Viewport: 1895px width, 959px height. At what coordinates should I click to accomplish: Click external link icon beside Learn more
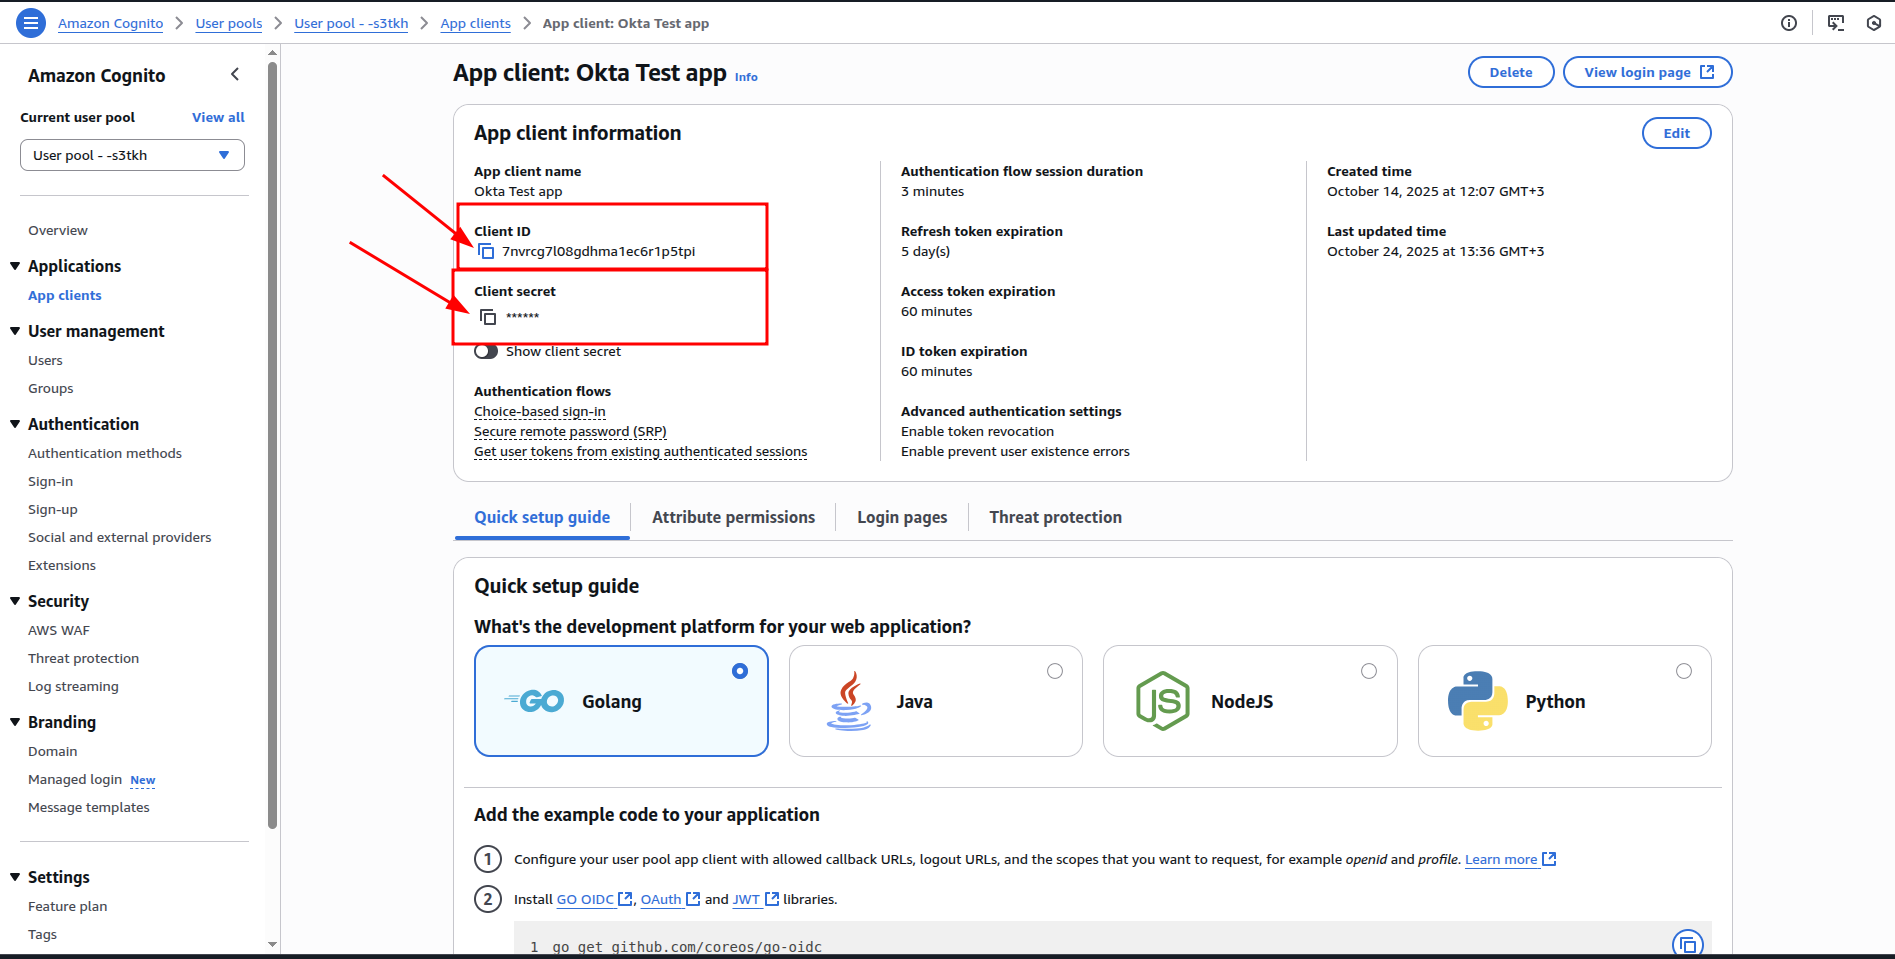[1549, 859]
